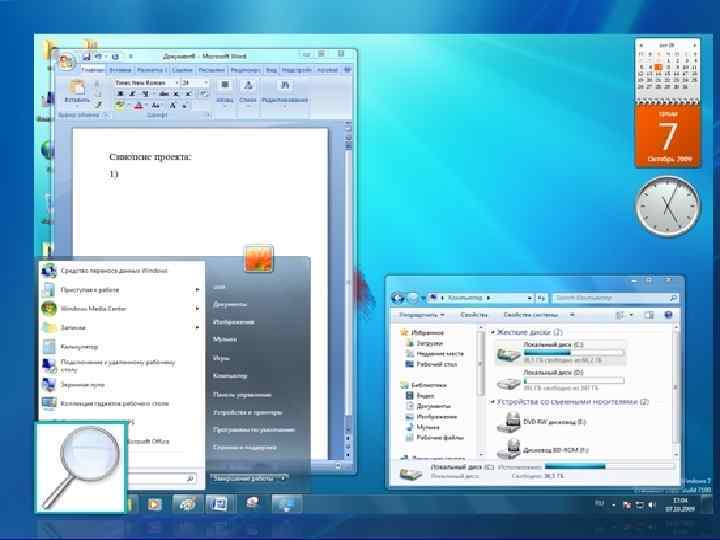Screen dimensions: 720x540
Task: Click the volume speaker icon in tray
Action: [x=652, y=505]
